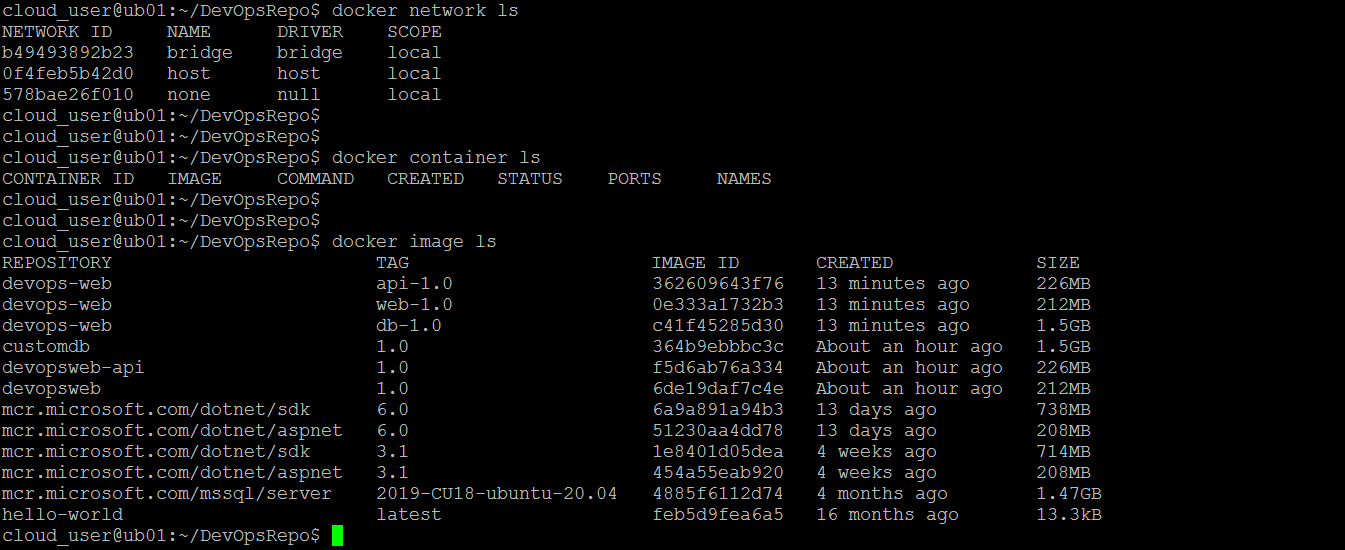Click image ID c41f45285d30
1345x550 pixels.
[x=717, y=326]
